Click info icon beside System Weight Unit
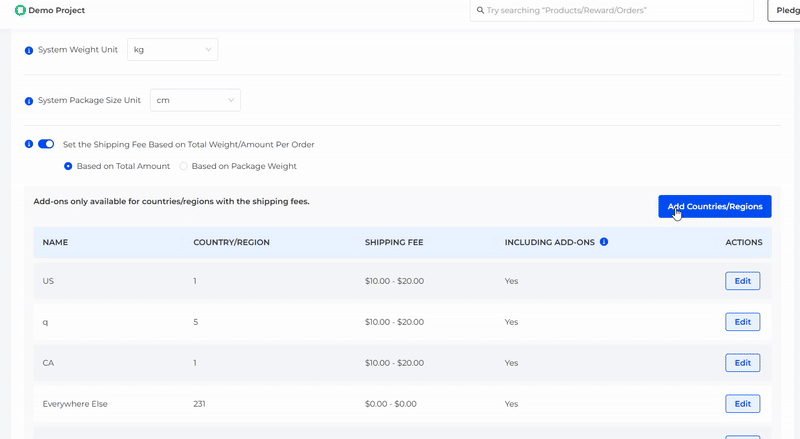 tap(29, 50)
